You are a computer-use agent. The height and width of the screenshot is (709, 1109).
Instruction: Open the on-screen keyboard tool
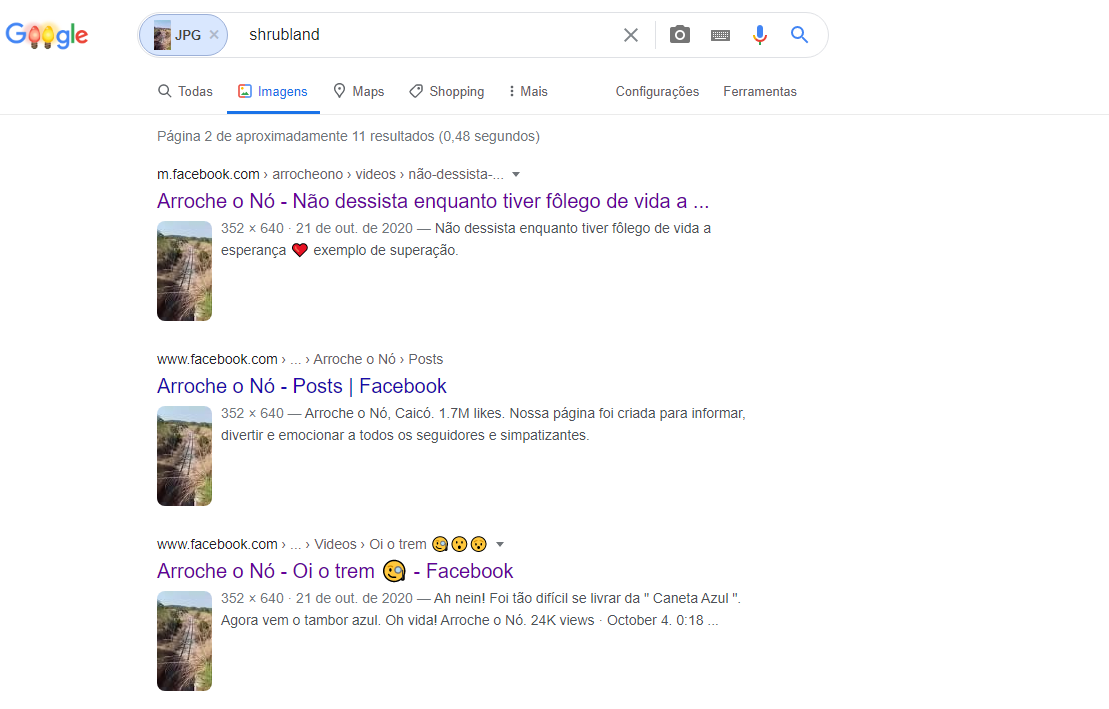[x=720, y=35]
